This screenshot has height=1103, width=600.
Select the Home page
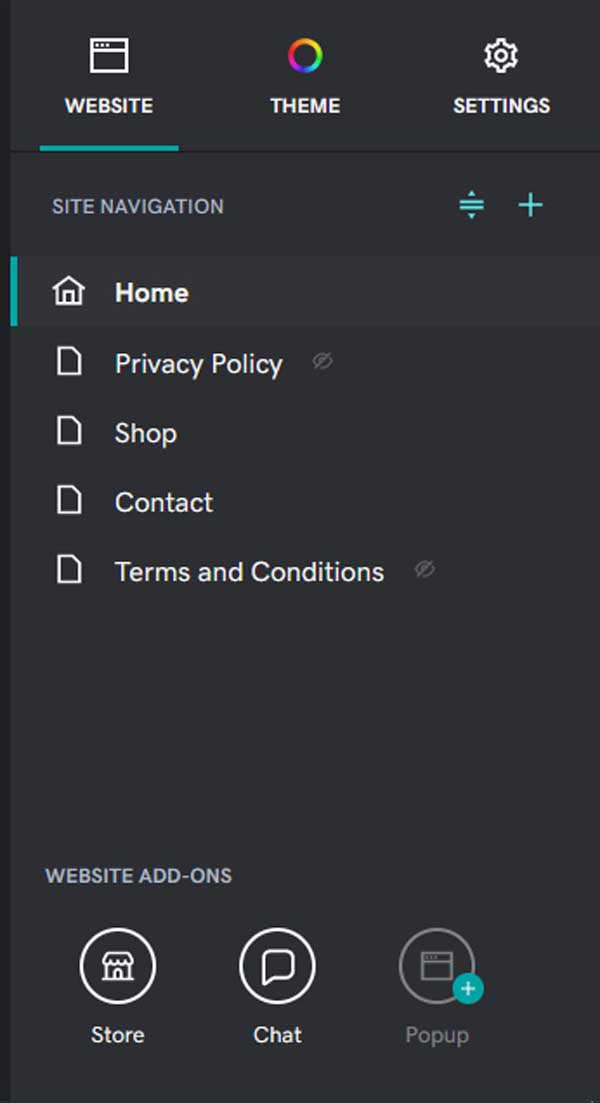152,292
